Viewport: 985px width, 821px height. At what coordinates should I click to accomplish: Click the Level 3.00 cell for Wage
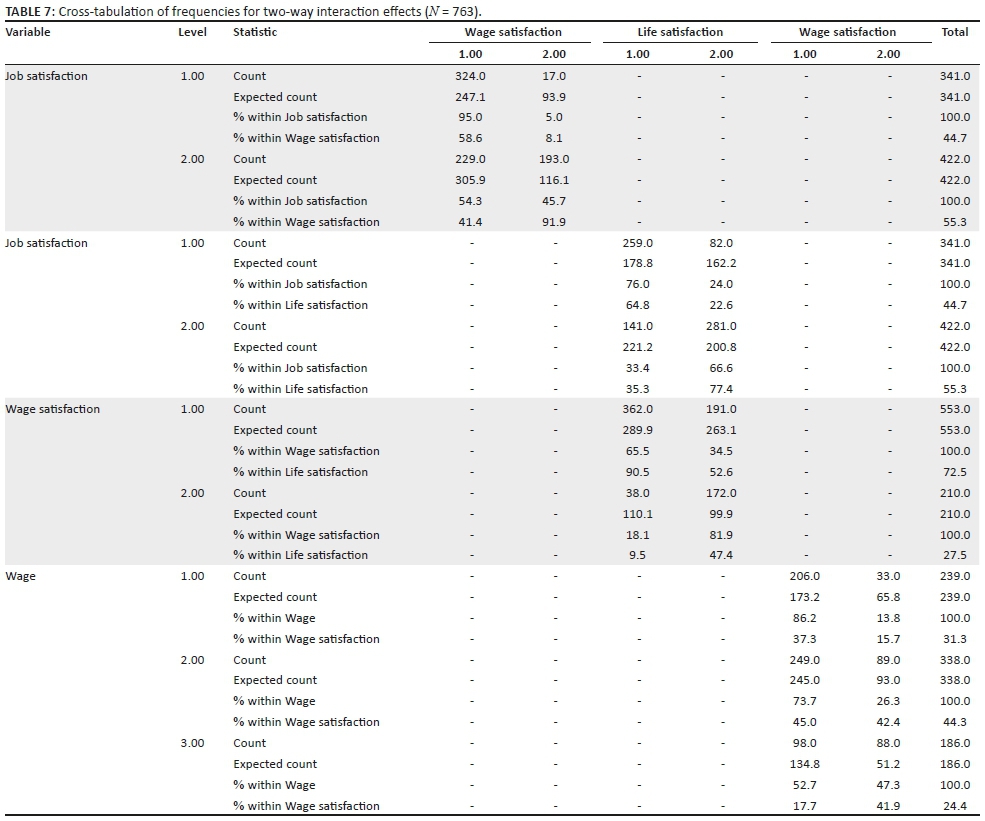point(192,743)
